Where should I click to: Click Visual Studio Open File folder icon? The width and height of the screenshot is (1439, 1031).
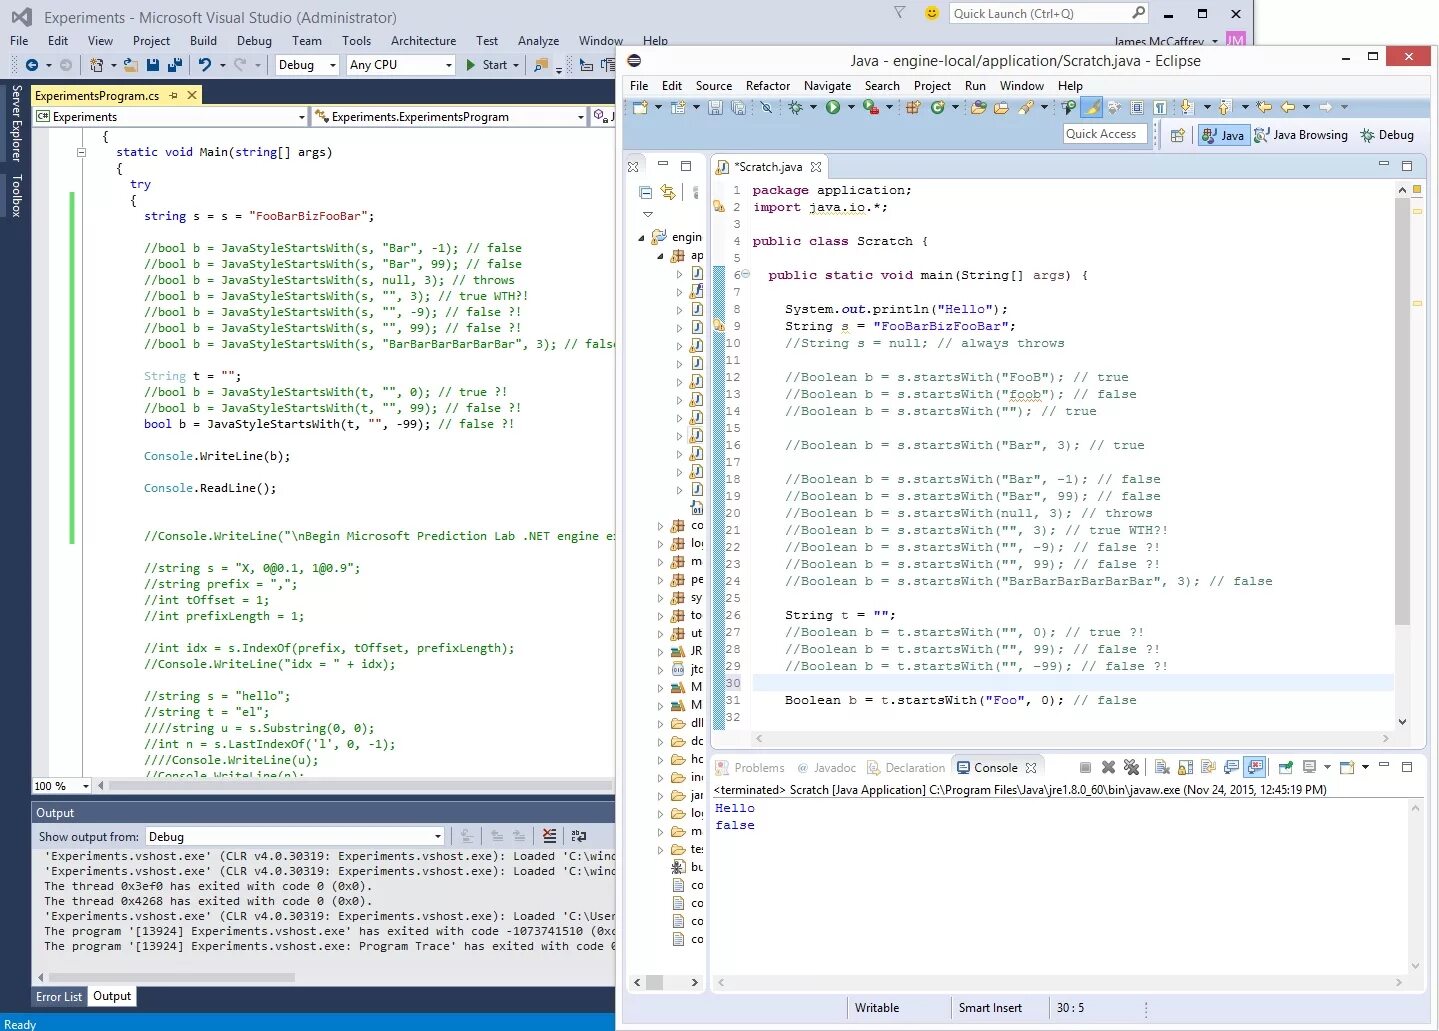(x=131, y=65)
